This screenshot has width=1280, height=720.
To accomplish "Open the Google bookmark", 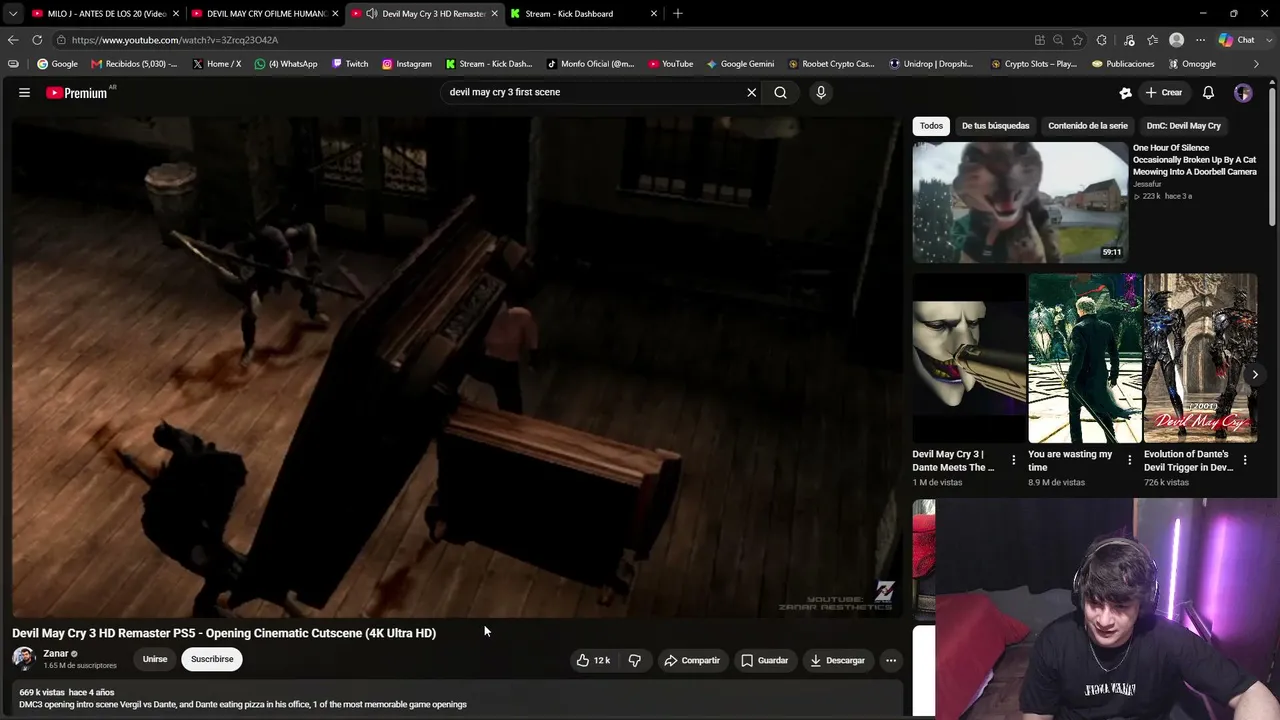I will (57, 64).
